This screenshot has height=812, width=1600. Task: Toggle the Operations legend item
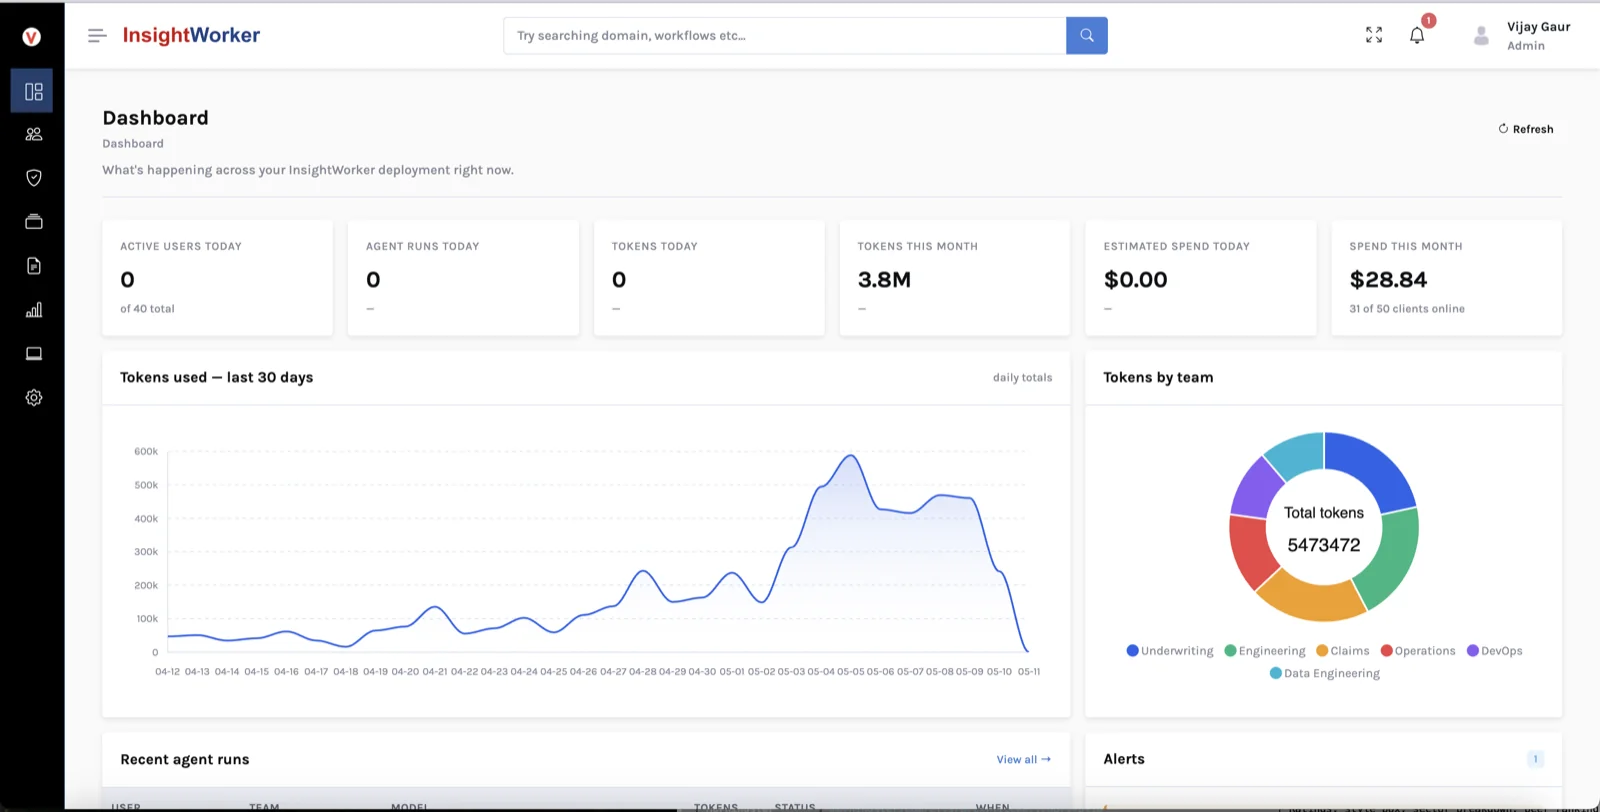1418,651
